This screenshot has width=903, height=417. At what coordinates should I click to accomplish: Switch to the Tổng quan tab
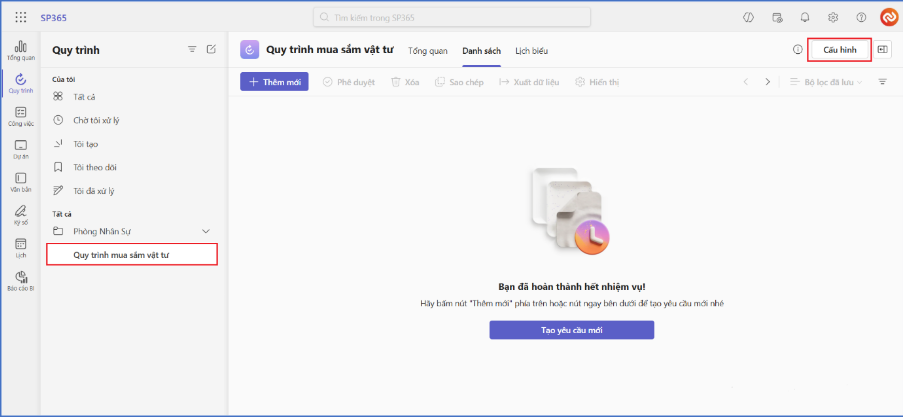427,51
